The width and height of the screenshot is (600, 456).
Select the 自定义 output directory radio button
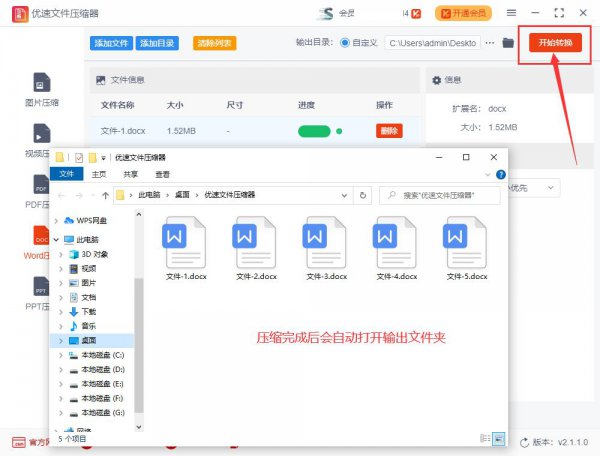pyautogui.click(x=344, y=43)
